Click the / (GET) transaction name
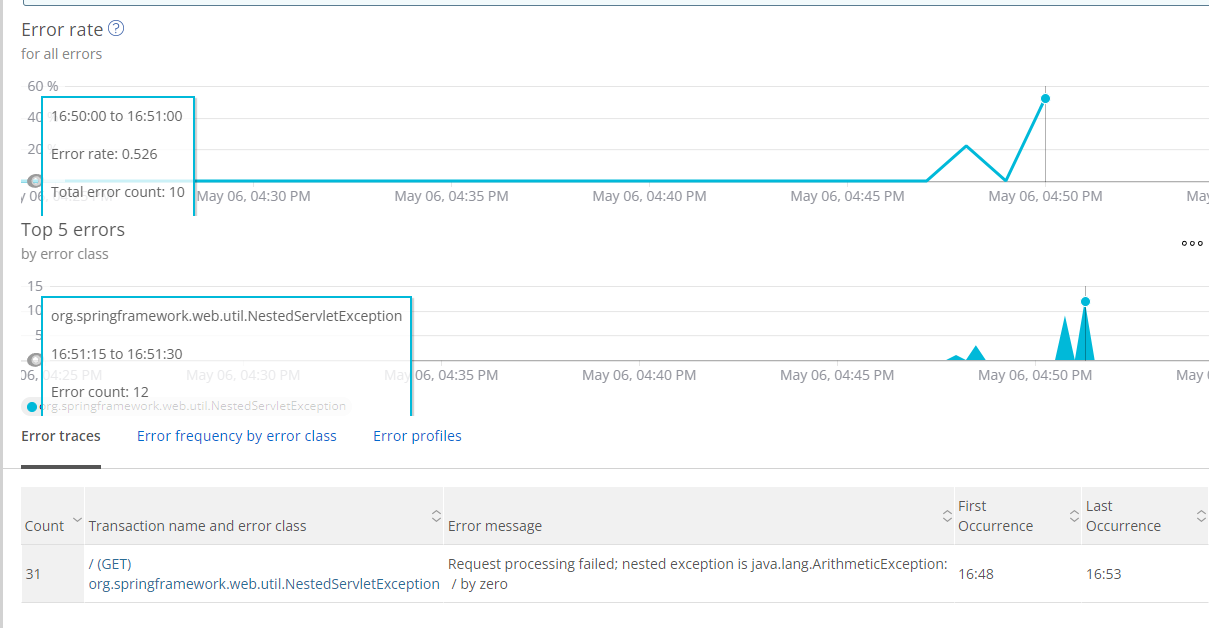 pyautogui.click(x=110, y=564)
